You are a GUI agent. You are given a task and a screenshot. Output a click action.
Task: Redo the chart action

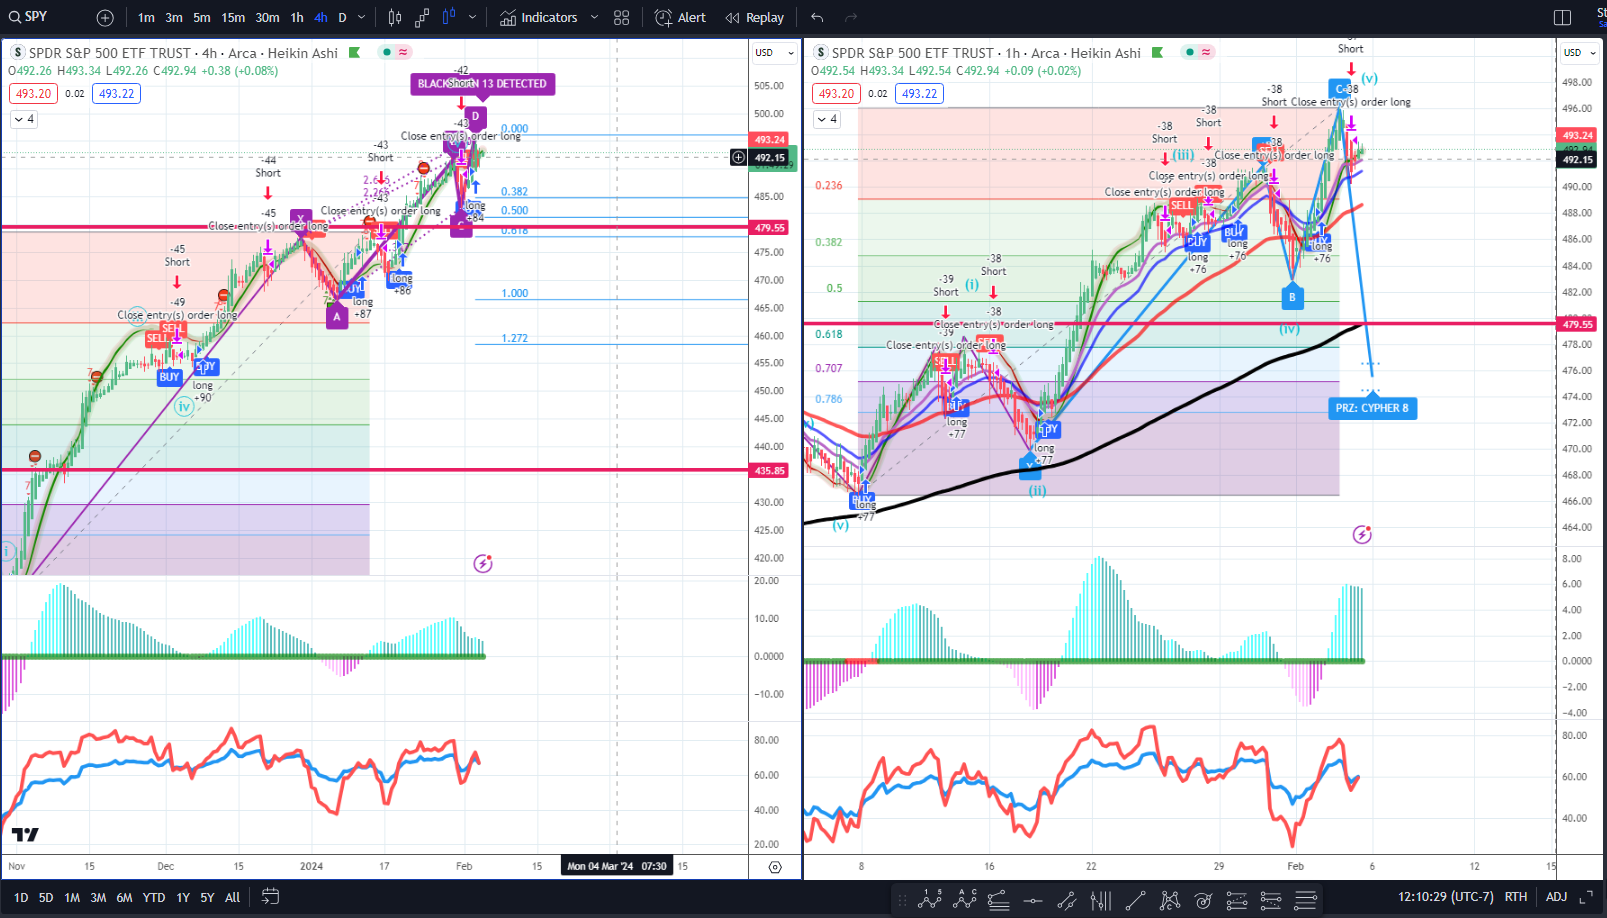pyautogui.click(x=851, y=18)
